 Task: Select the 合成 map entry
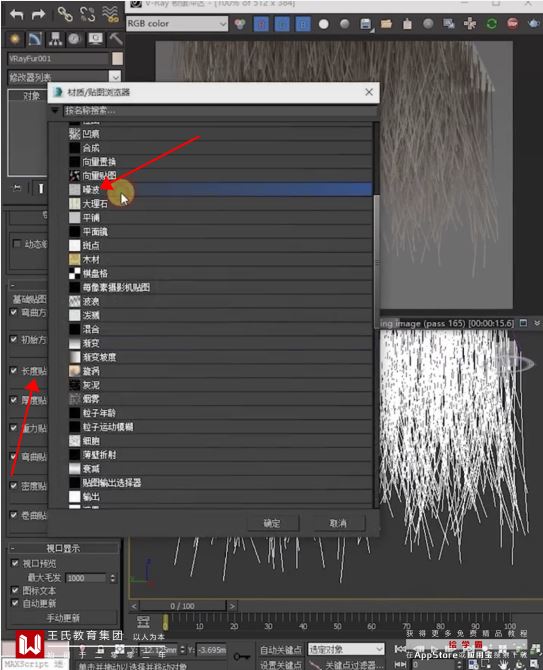(x=220, y=148)
